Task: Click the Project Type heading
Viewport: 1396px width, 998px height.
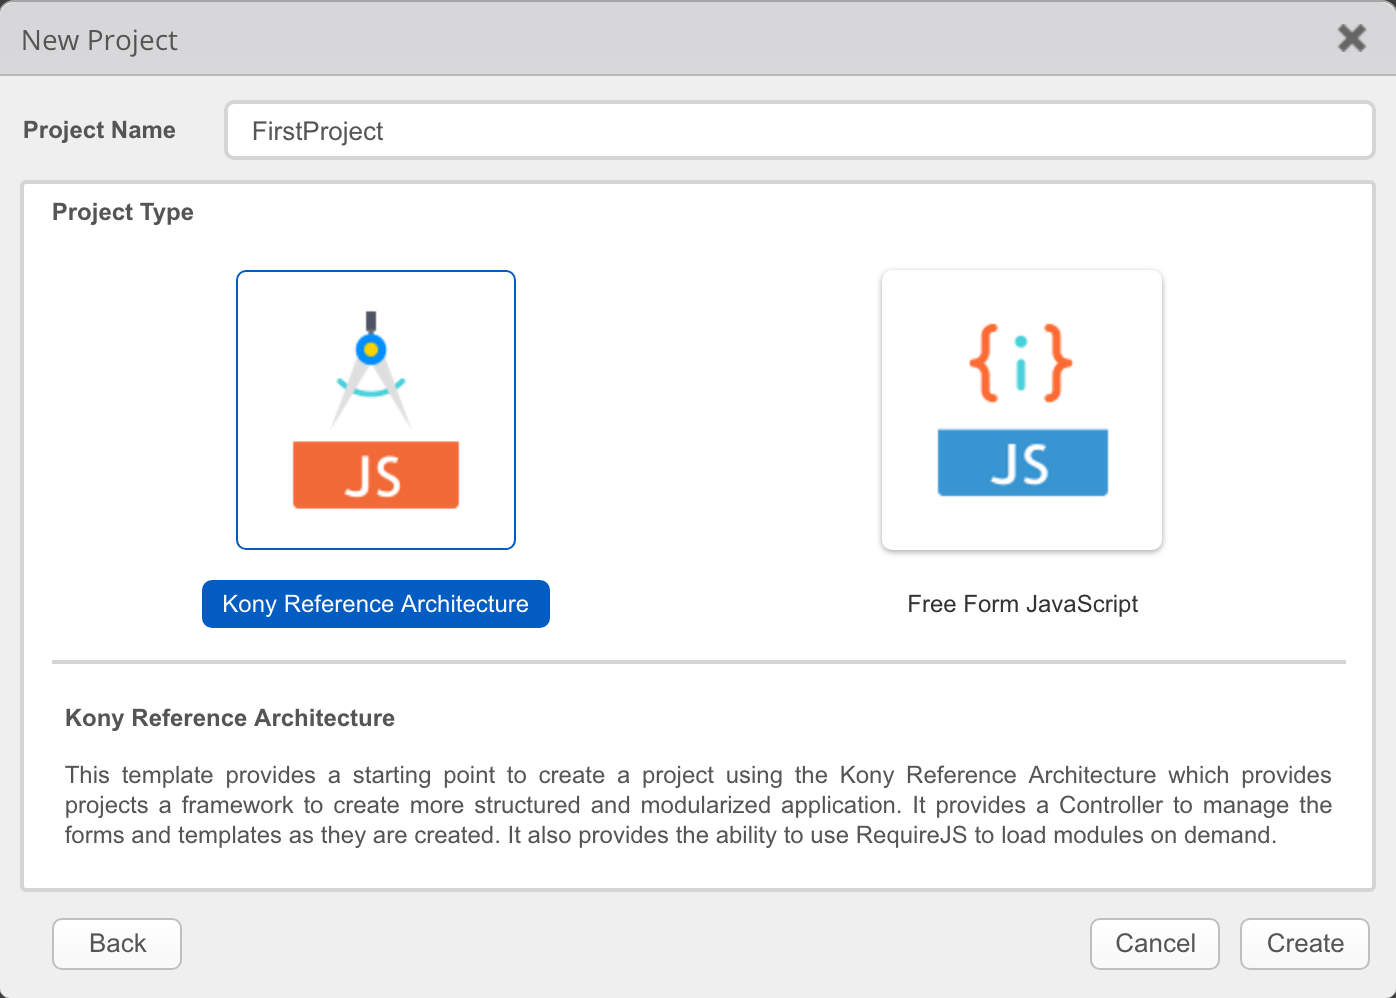Action: pos(123,212)
